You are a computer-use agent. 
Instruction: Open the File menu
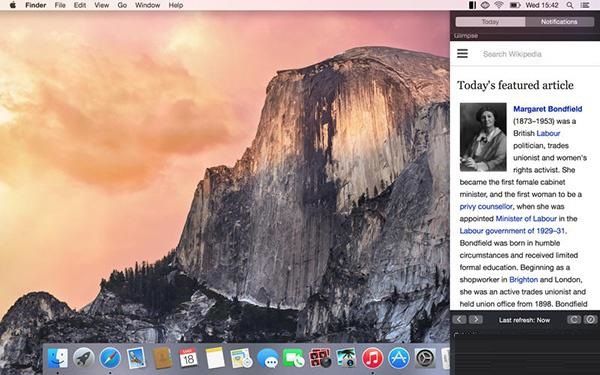tap(60, 5)
